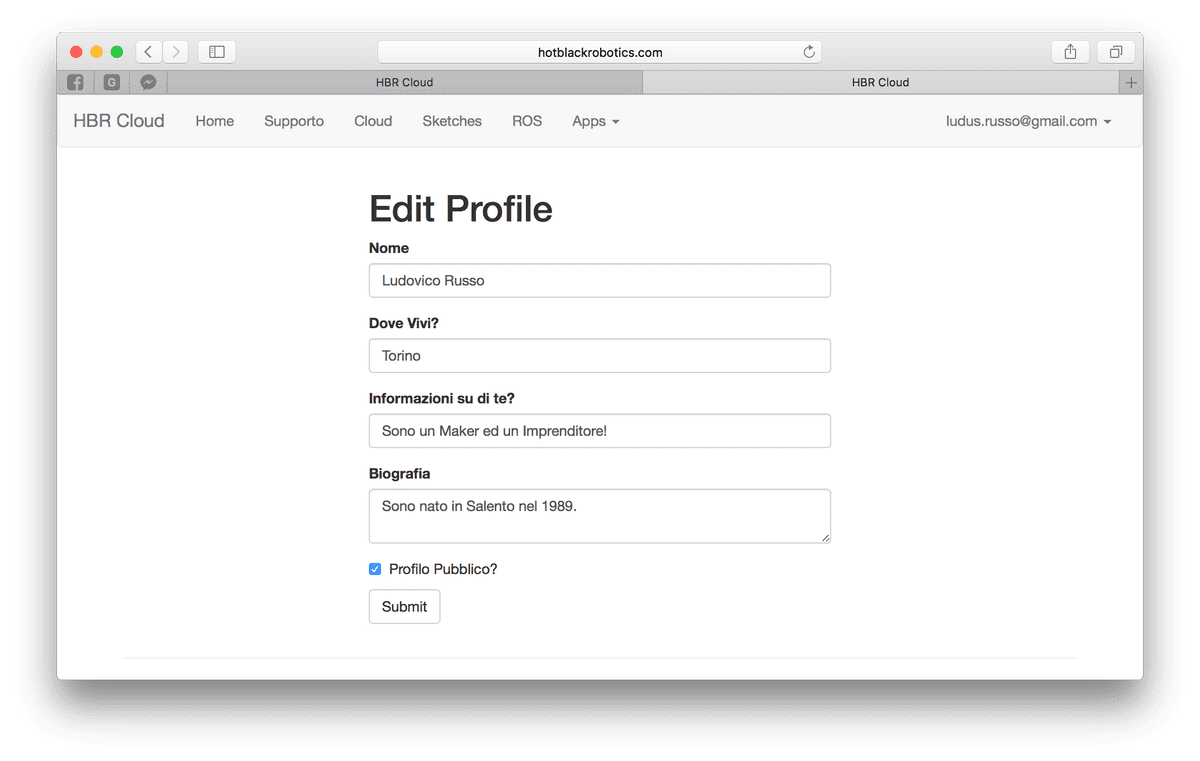Show all tabs overview icon
Image resolution: width=1200 pixels, height=761 pixels.
point(1116,52)
